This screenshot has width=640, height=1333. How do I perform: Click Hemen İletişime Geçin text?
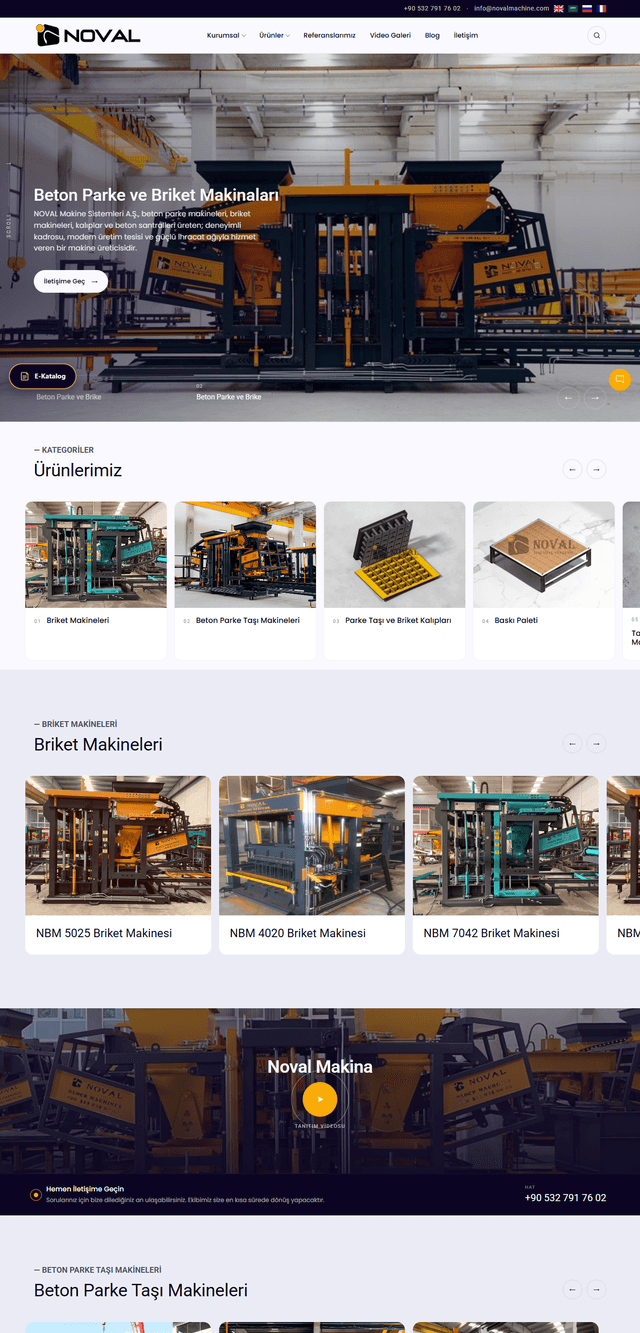point(85,1189)
